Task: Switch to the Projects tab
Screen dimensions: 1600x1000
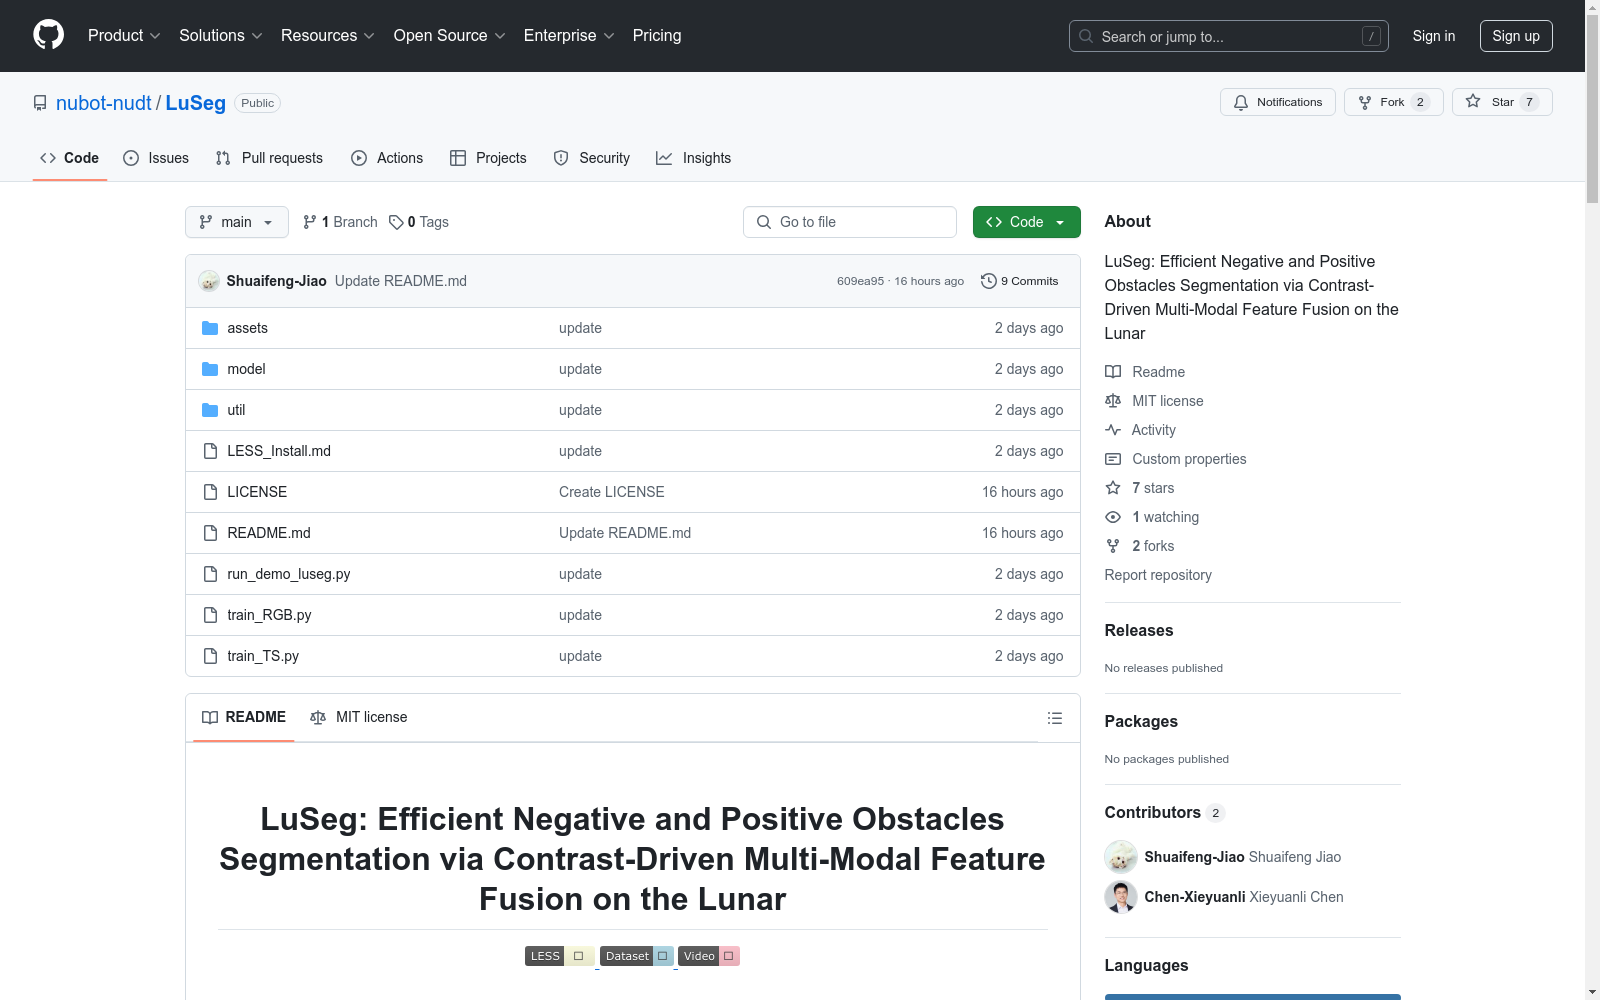Action: point(488,158)
